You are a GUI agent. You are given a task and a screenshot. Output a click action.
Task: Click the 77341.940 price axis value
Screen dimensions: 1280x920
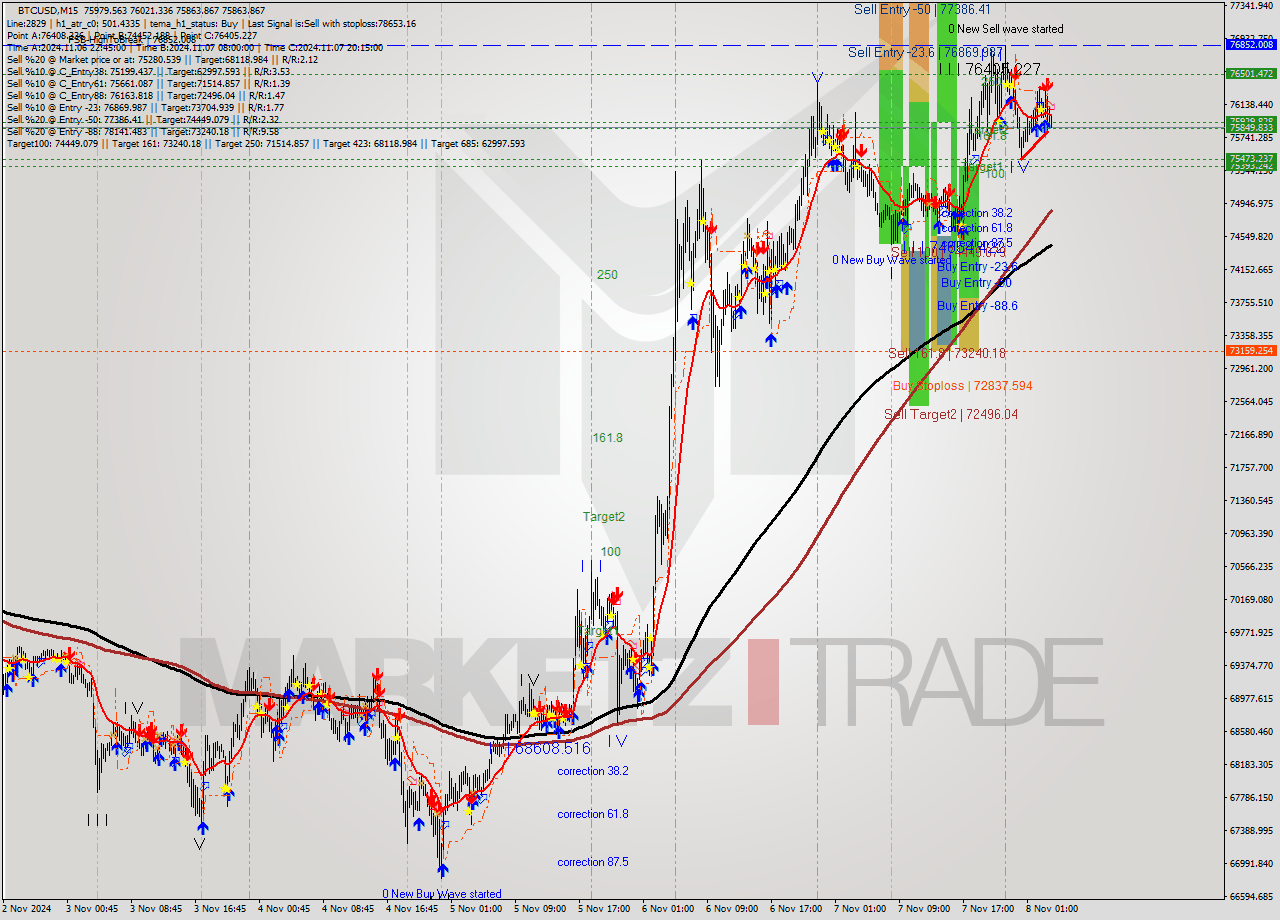pyautogui.click(x=1252, y=6)
